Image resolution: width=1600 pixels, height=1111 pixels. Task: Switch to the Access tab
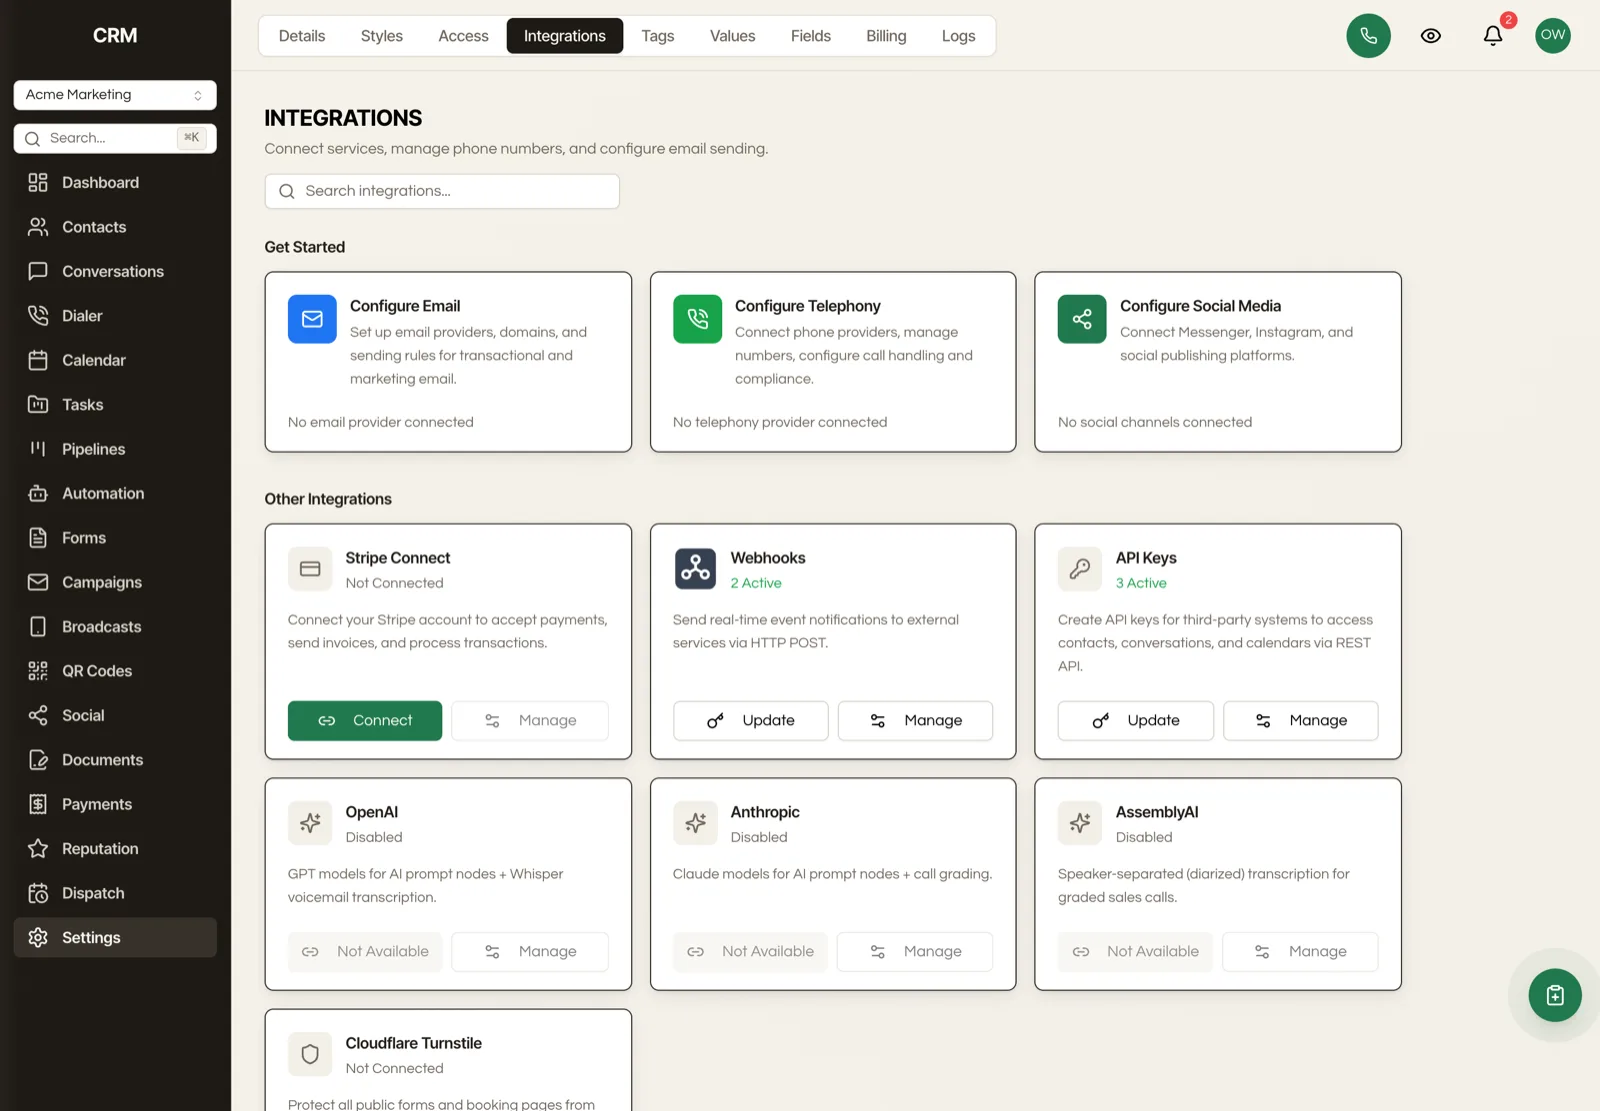463,36
